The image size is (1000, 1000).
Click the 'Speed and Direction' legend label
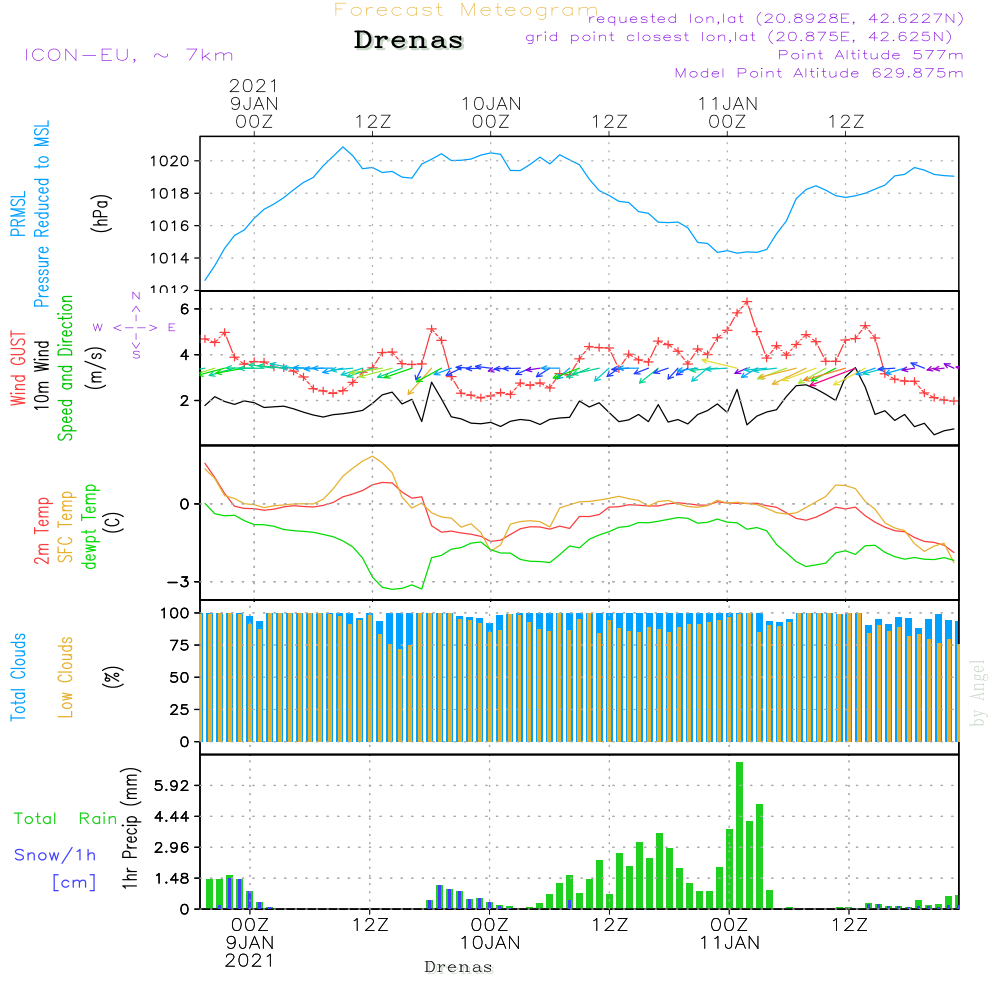coord(66,368)
